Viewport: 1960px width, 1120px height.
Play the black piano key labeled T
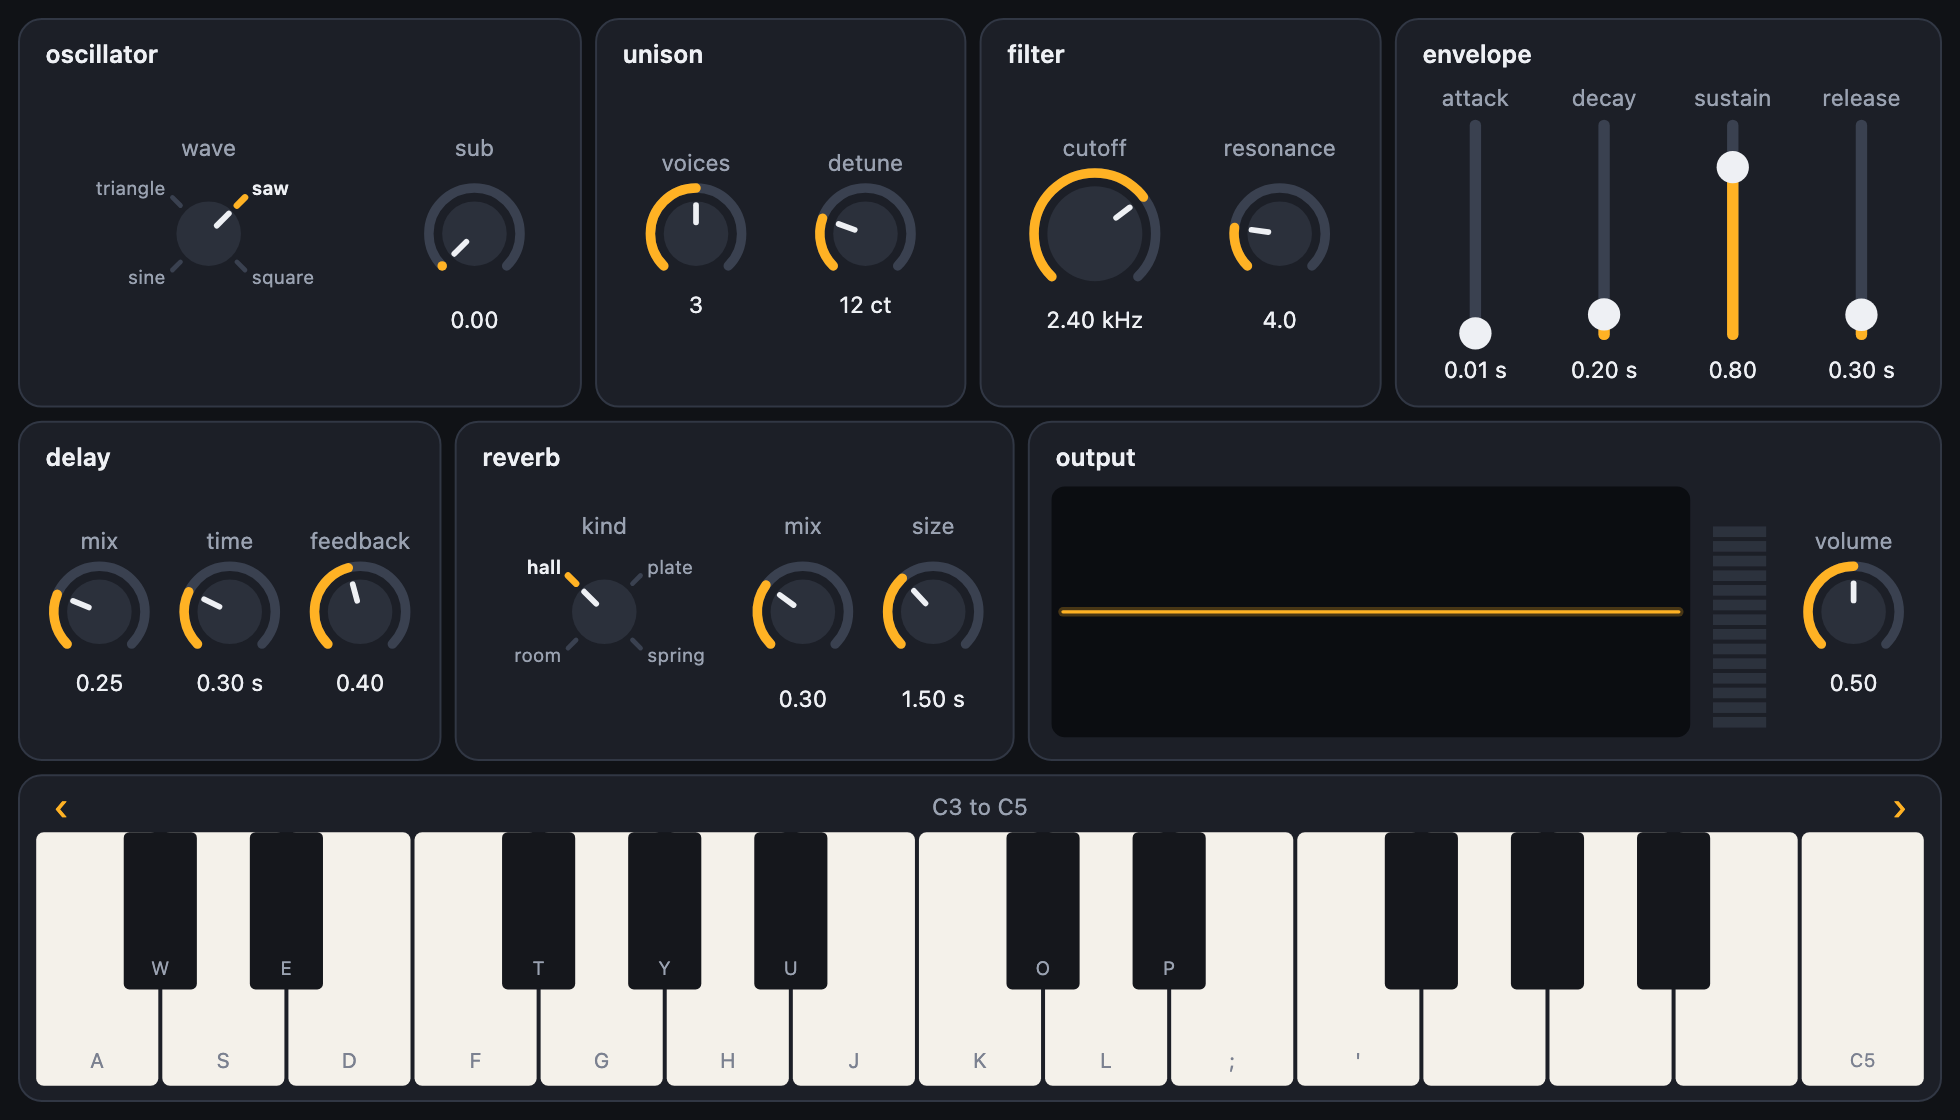[x=538, y=910]
